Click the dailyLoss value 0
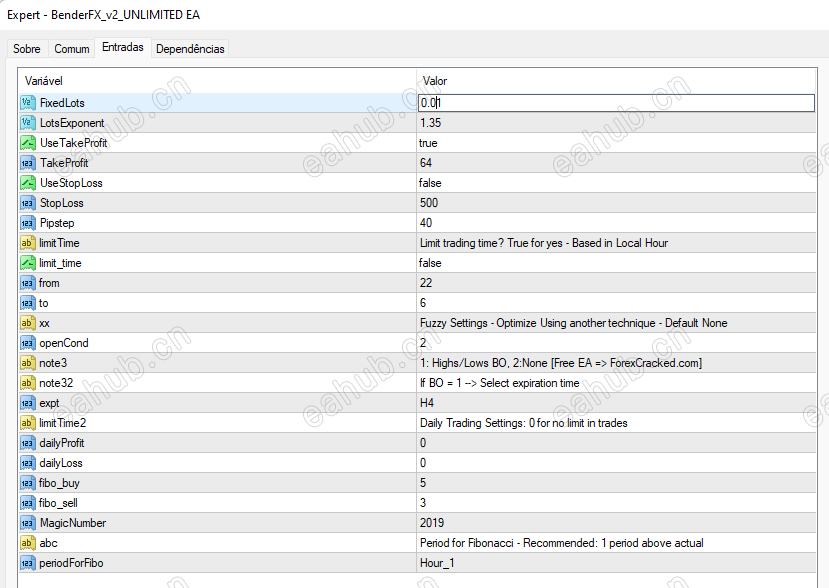 422,463
